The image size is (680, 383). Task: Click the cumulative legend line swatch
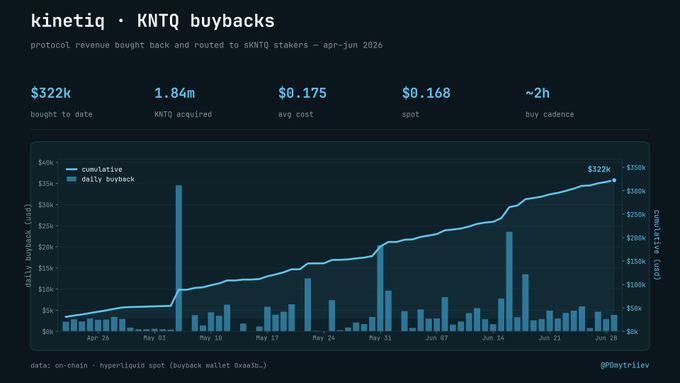point(72,169)
